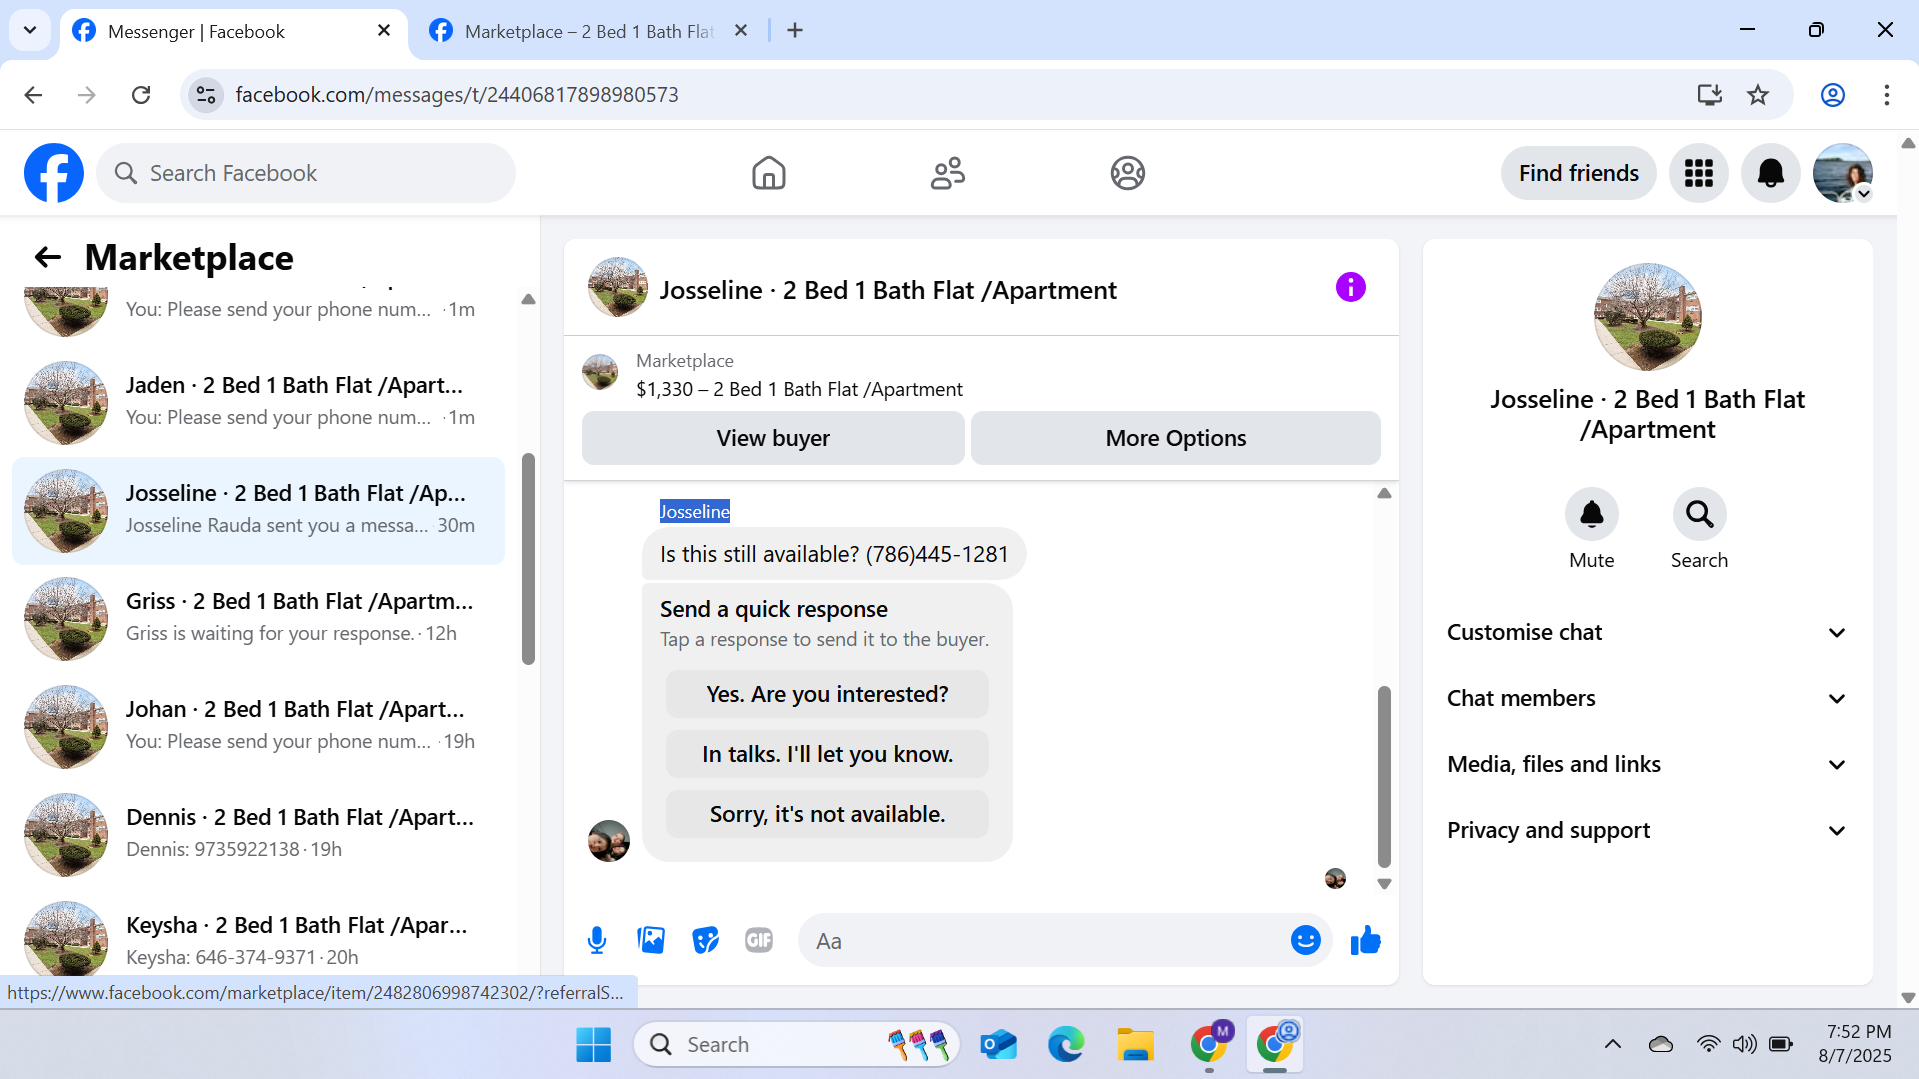This screenshot has width=1919, height=1079.
Task: Open conversation information purple icon
Action: (x=1350, y=288)
